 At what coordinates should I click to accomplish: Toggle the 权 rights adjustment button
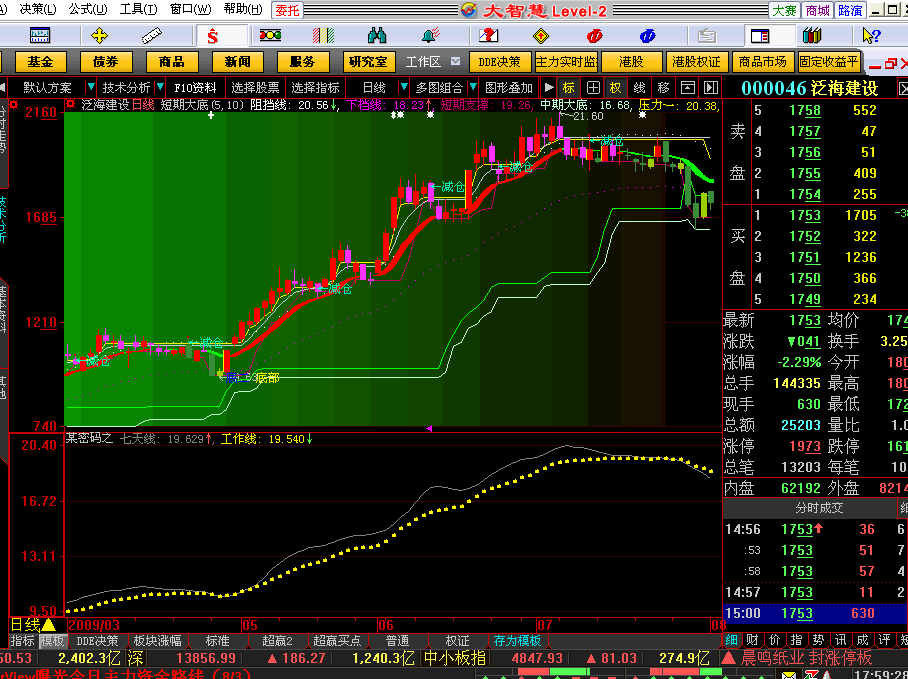coord(615,88)
